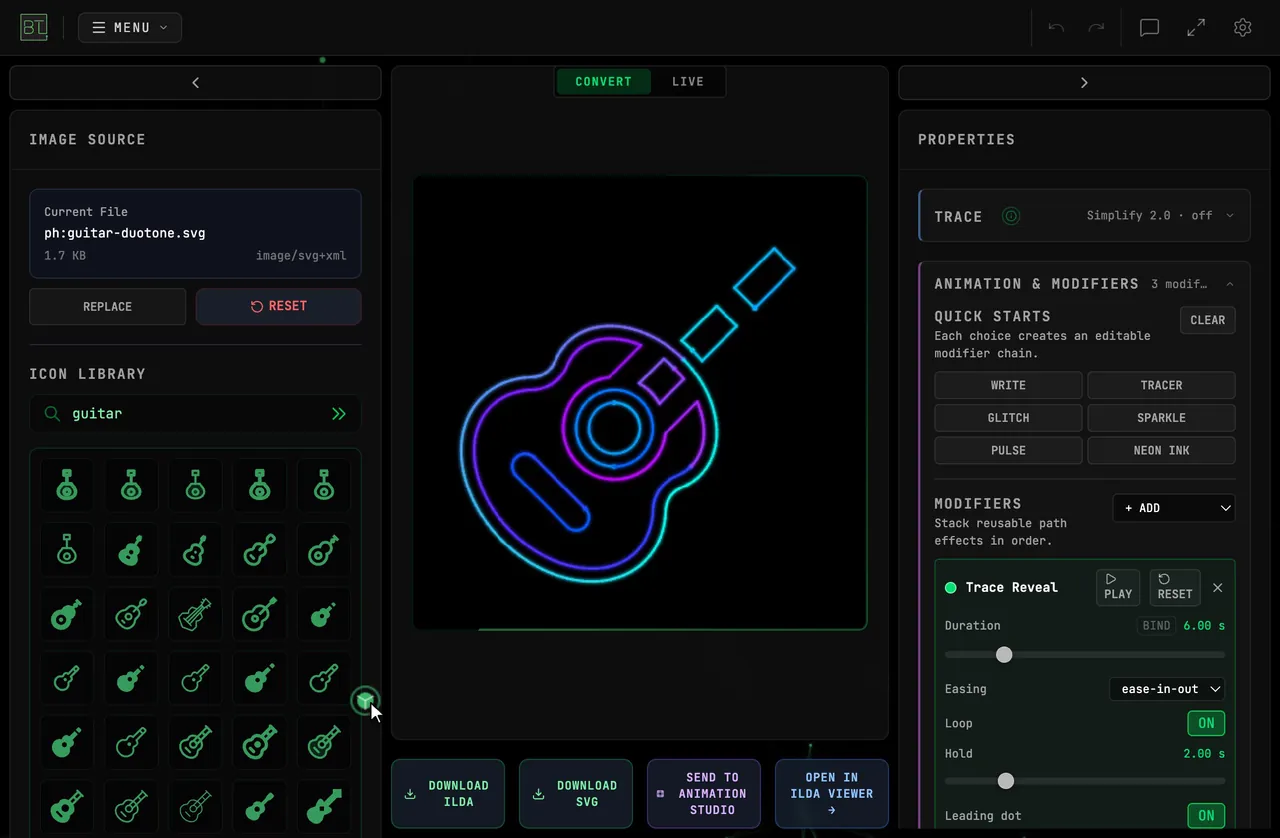
Task: Choose the TRACER quick start
Action: (x=1161, y=385)
